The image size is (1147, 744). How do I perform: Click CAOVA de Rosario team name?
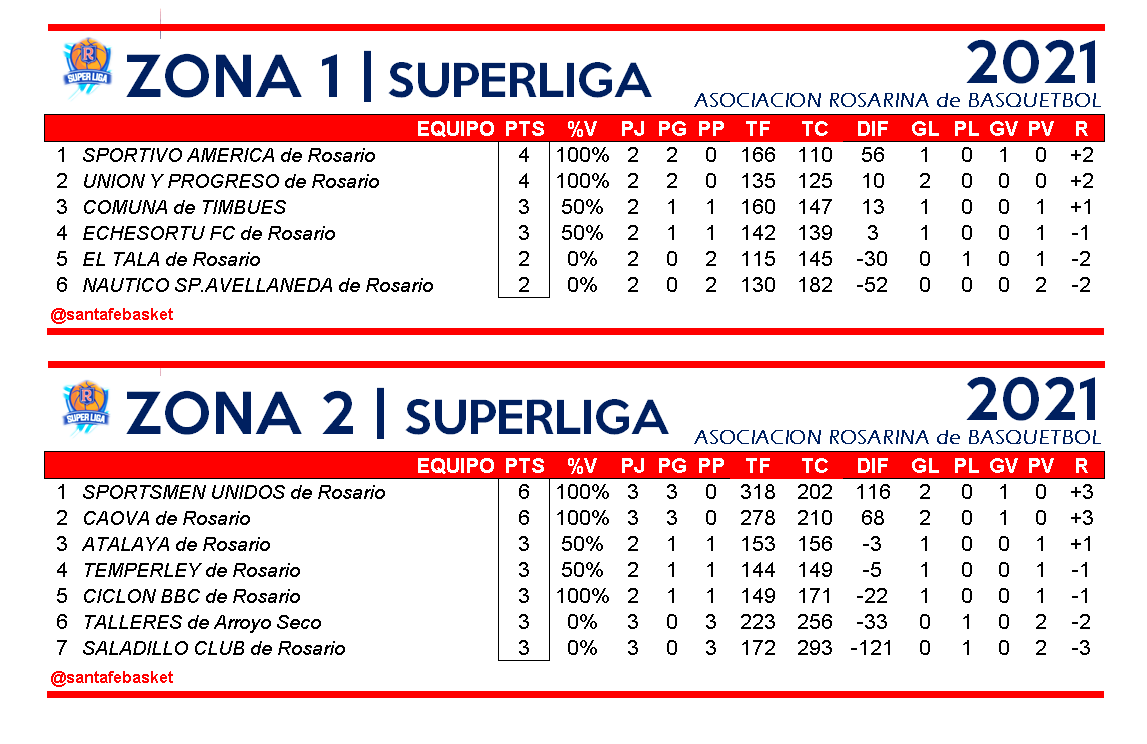click(x=166, y=518)
